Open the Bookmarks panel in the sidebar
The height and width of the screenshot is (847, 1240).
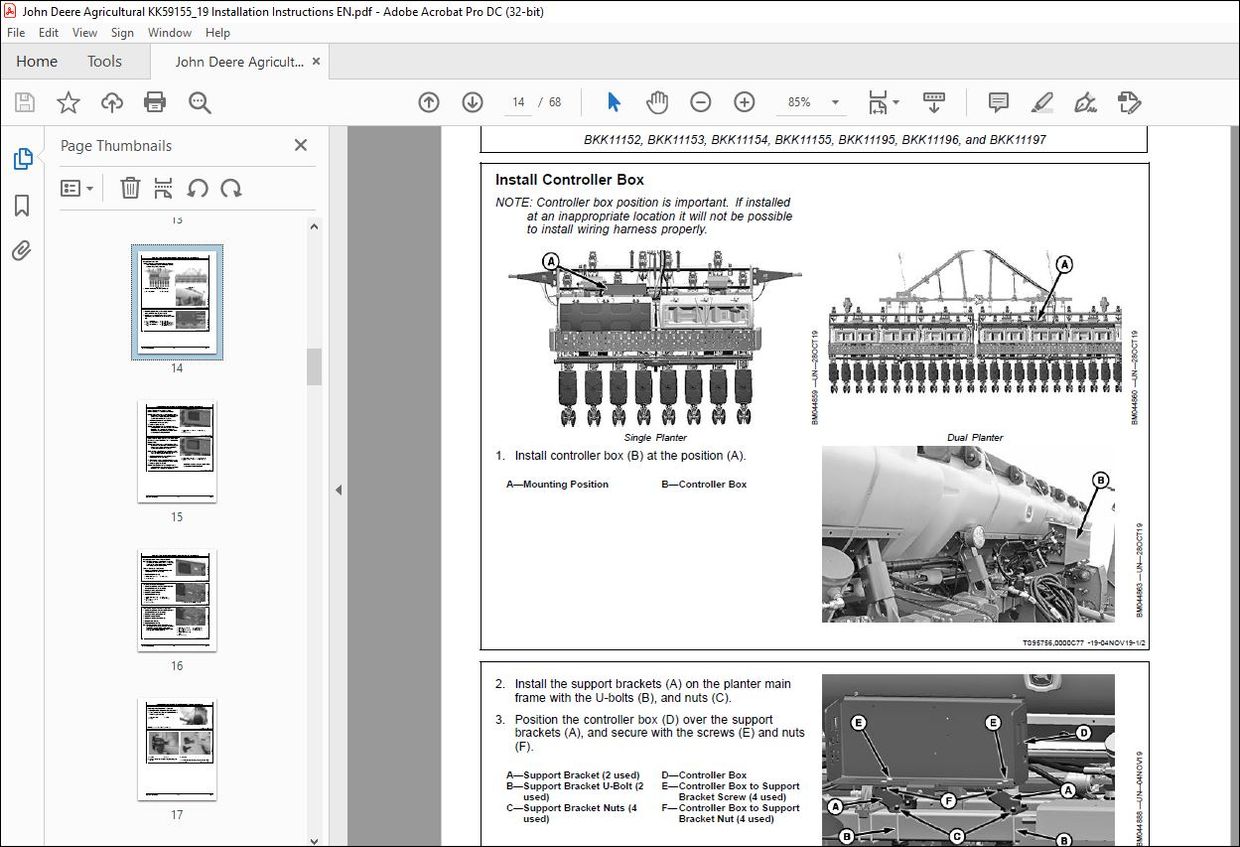tap(22, 205)
